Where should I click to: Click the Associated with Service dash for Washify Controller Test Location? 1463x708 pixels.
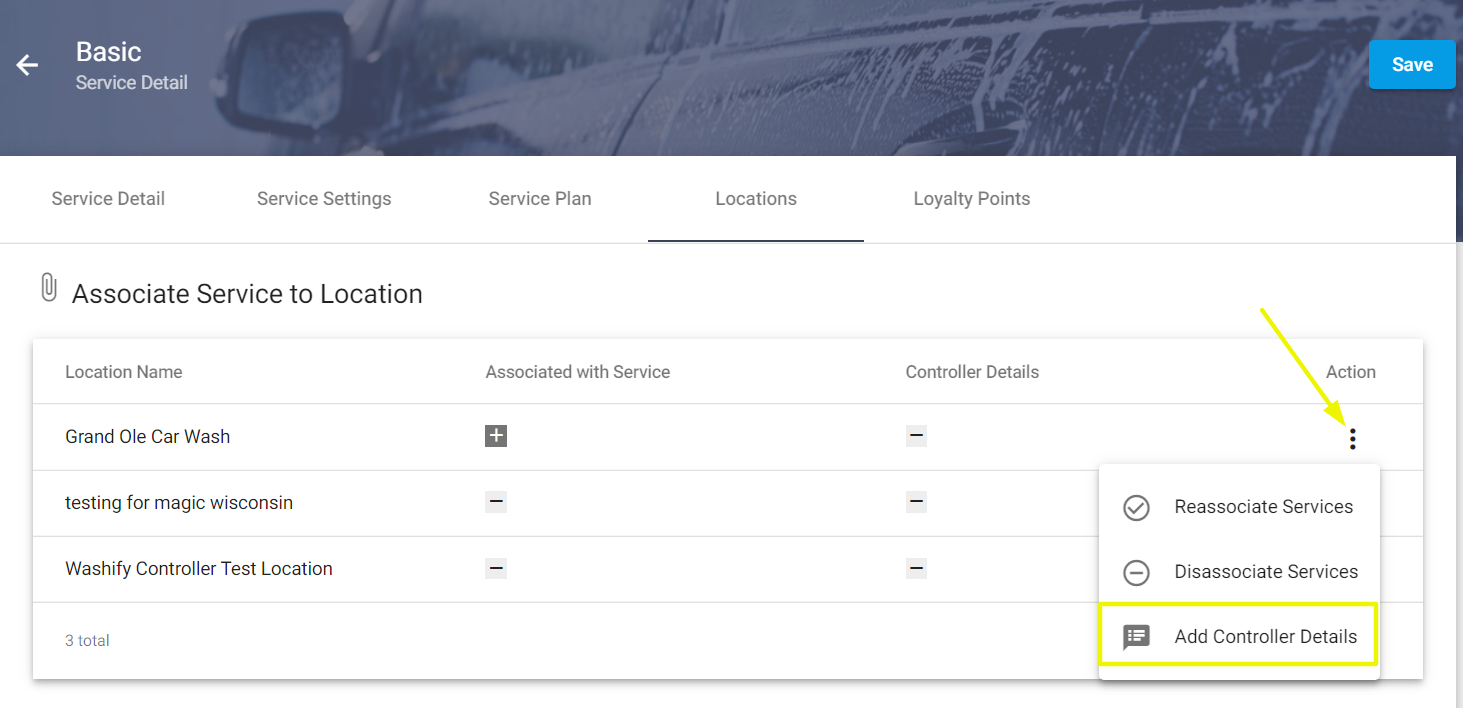point(496,568)
